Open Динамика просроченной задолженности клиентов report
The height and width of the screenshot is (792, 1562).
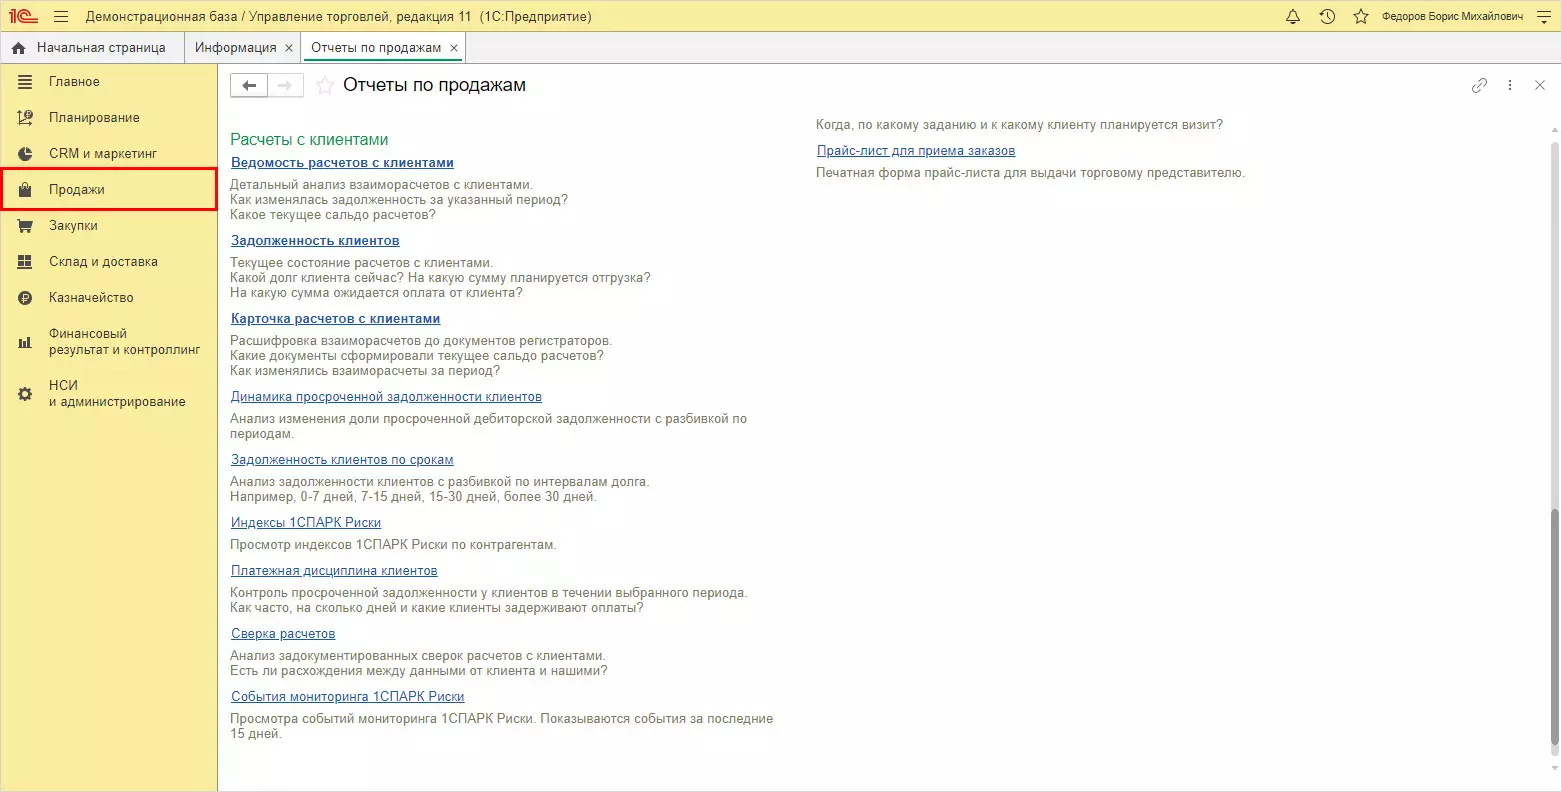tap(386, 397)
